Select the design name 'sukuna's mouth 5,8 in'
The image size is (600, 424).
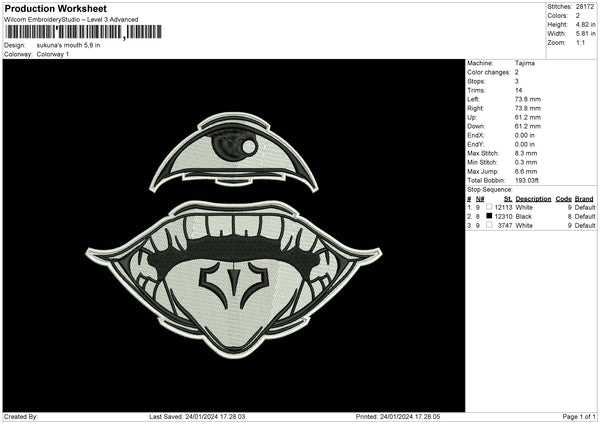(68, 45)
